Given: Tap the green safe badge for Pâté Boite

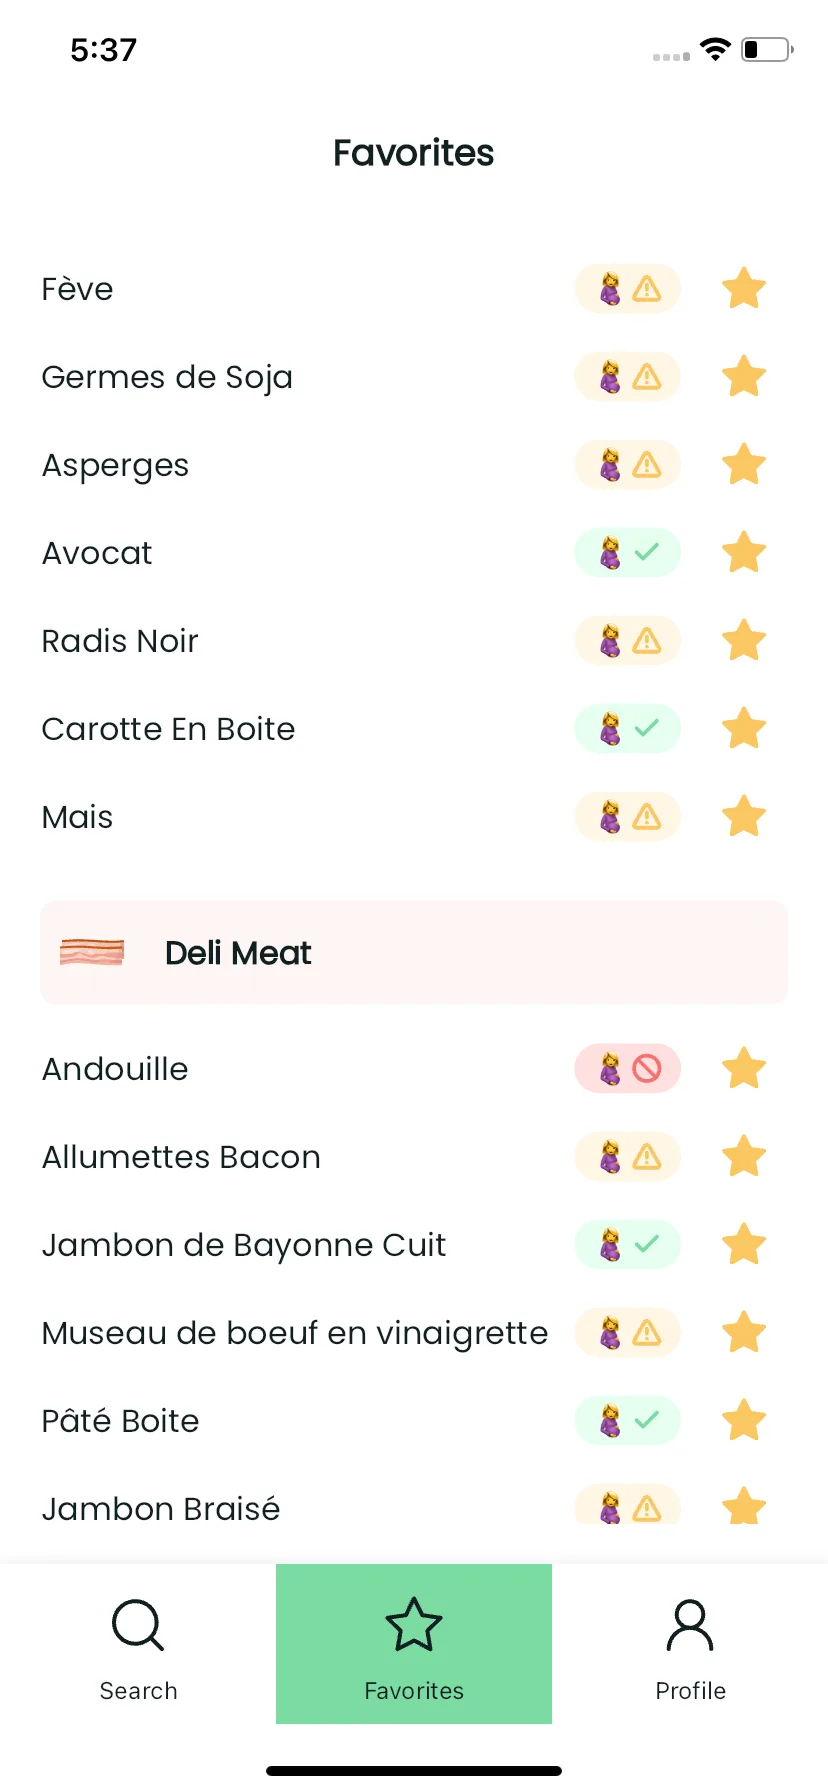Looking at the screenshot, I should pyautogui.click(x=628, y=1421).
